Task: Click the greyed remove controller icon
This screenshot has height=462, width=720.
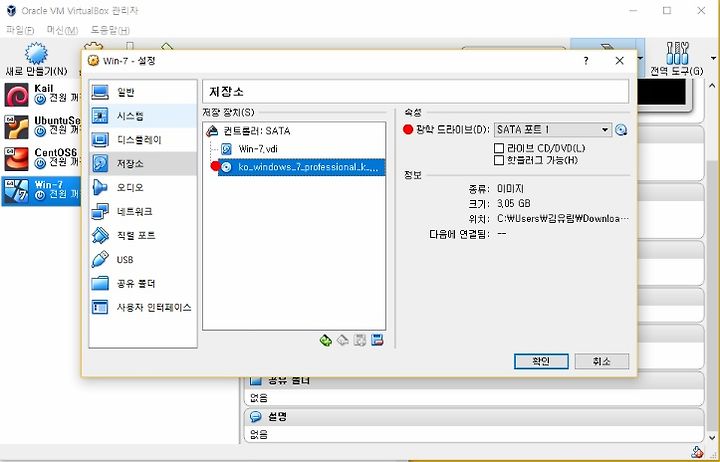Action: click(343, 341)
